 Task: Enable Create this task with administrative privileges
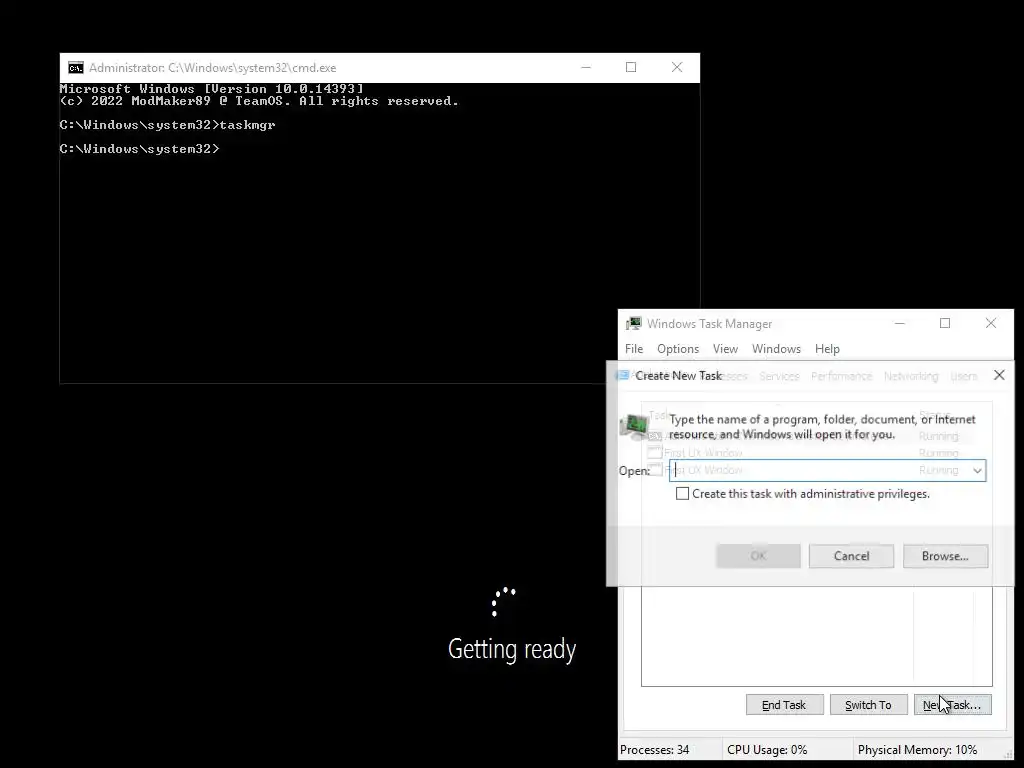[x=682, y=494]
